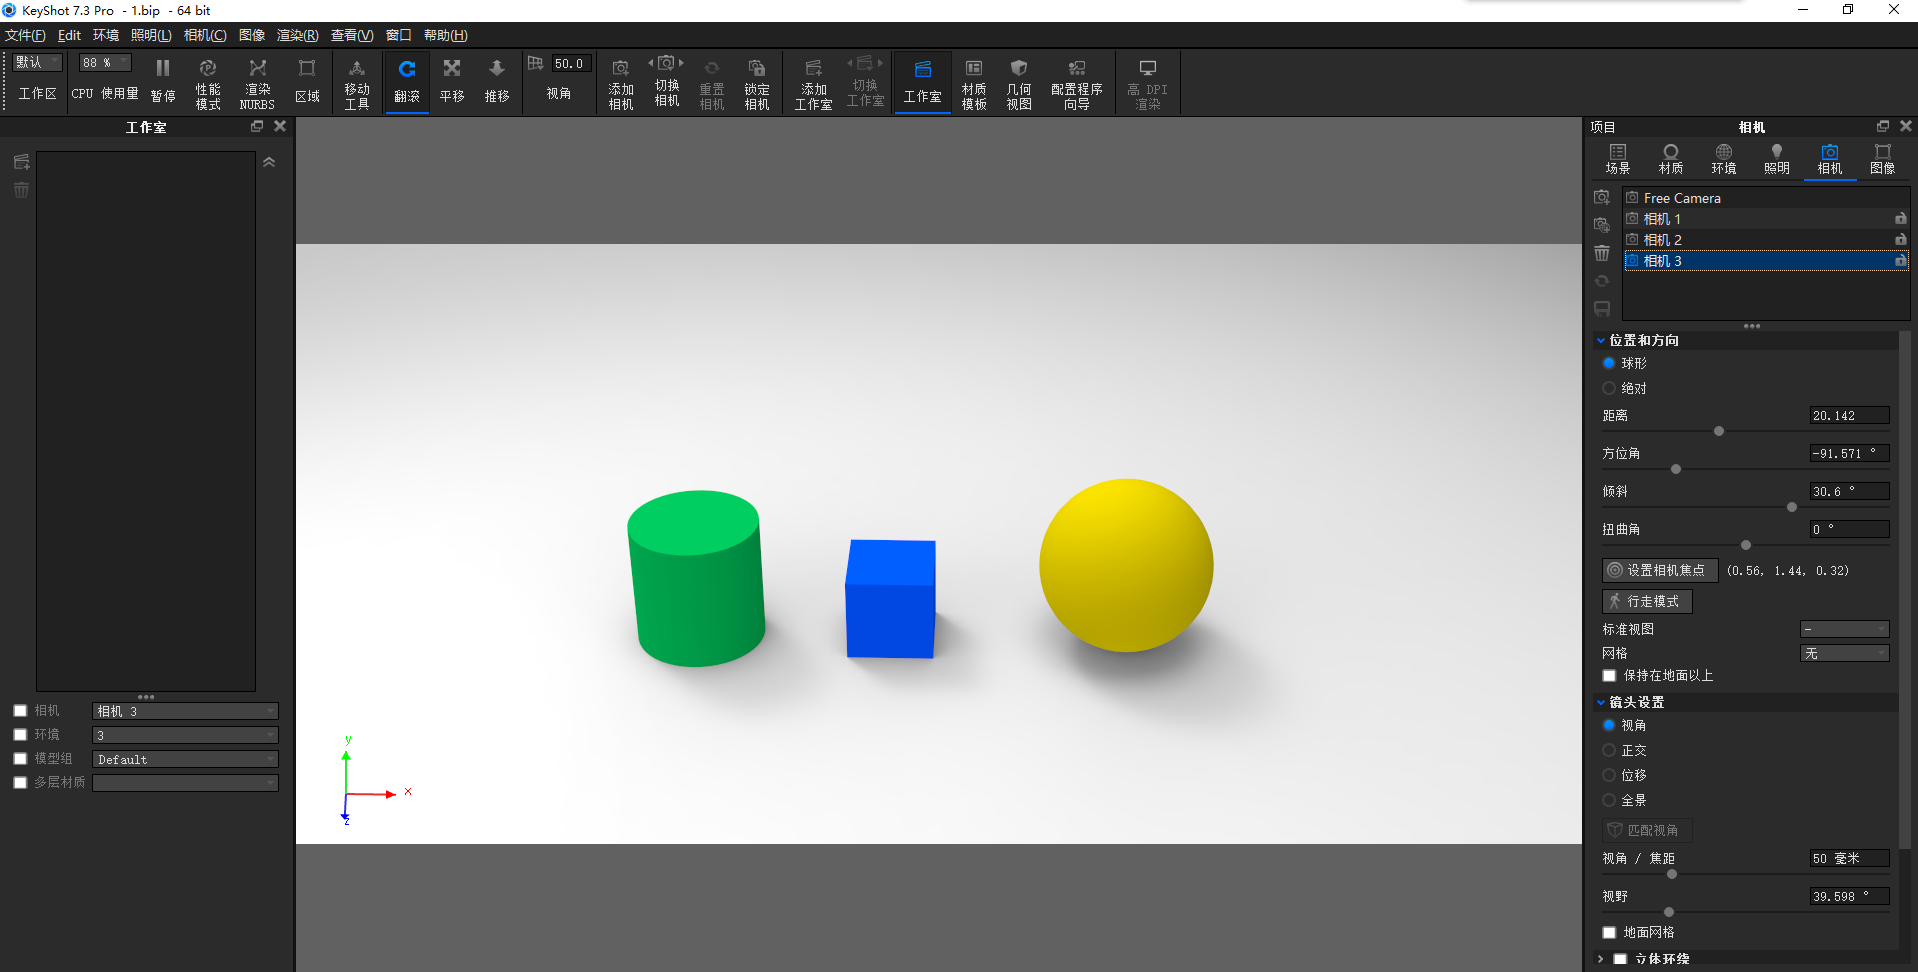This screenshot has height=972, width=1918.
Task: Click new camera icon beside camera list
Action: (1602, 197)
